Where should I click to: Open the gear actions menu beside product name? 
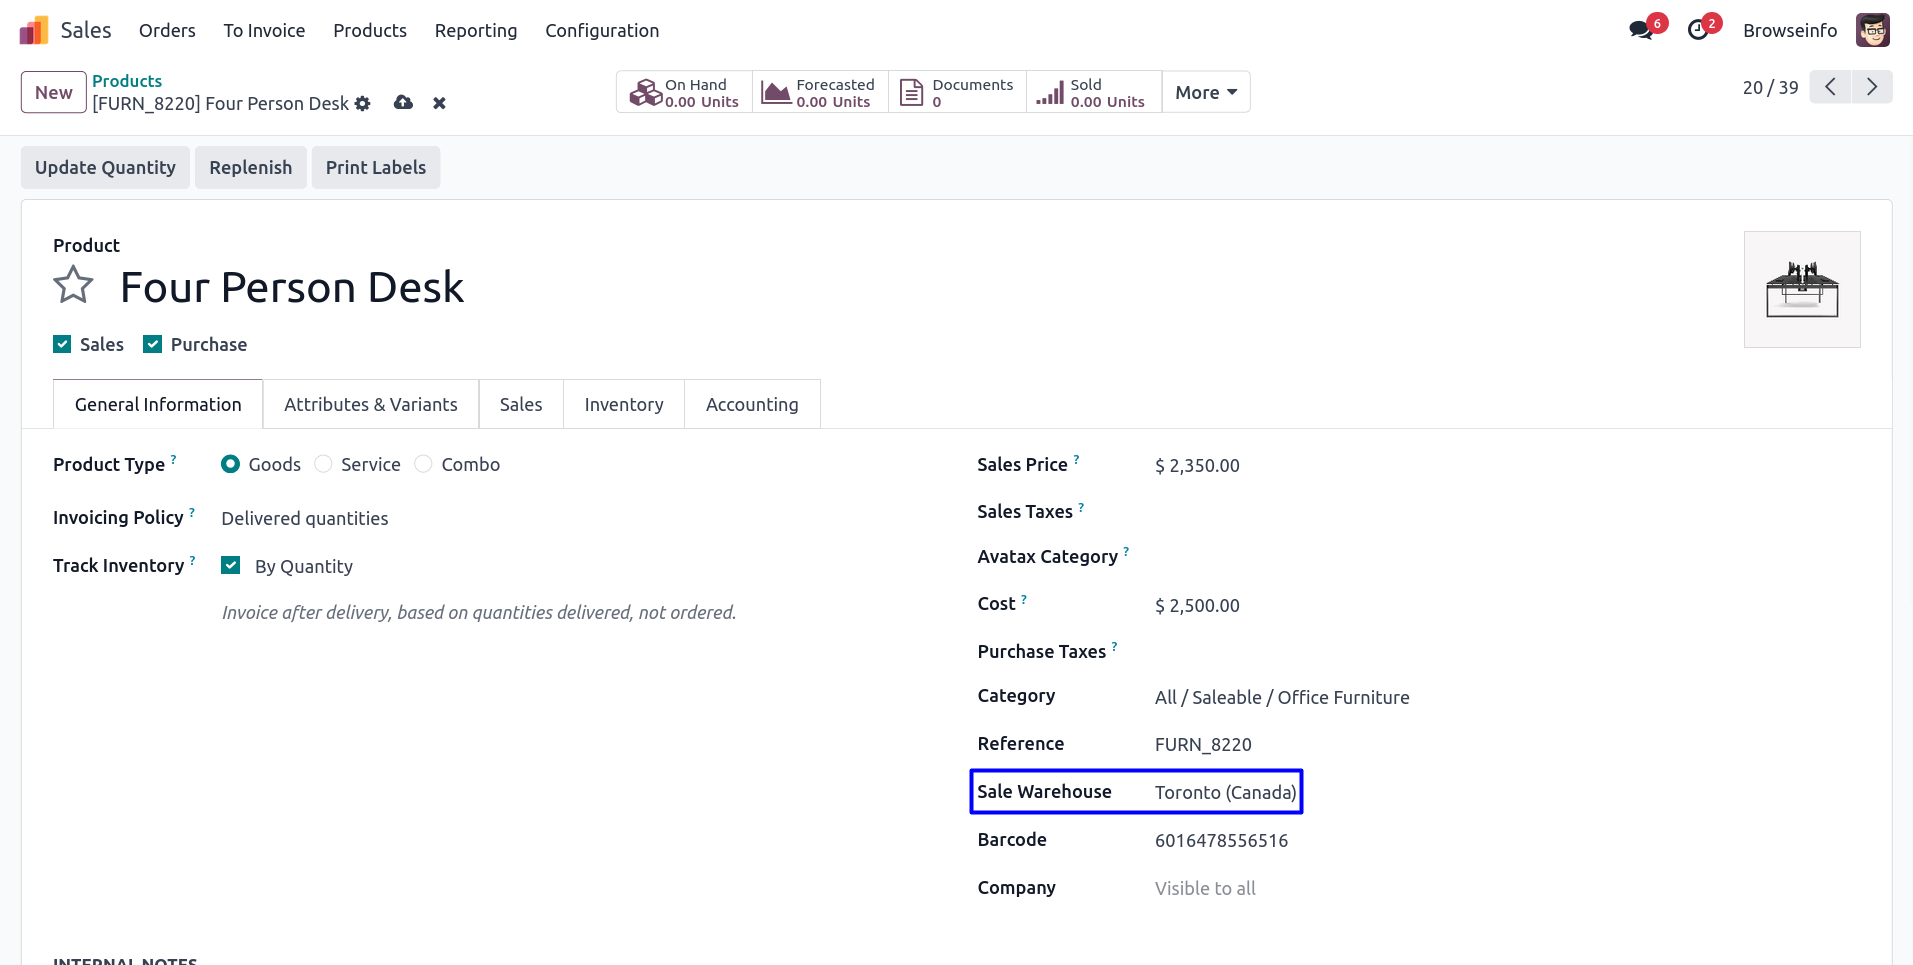(x=363, y=104)
